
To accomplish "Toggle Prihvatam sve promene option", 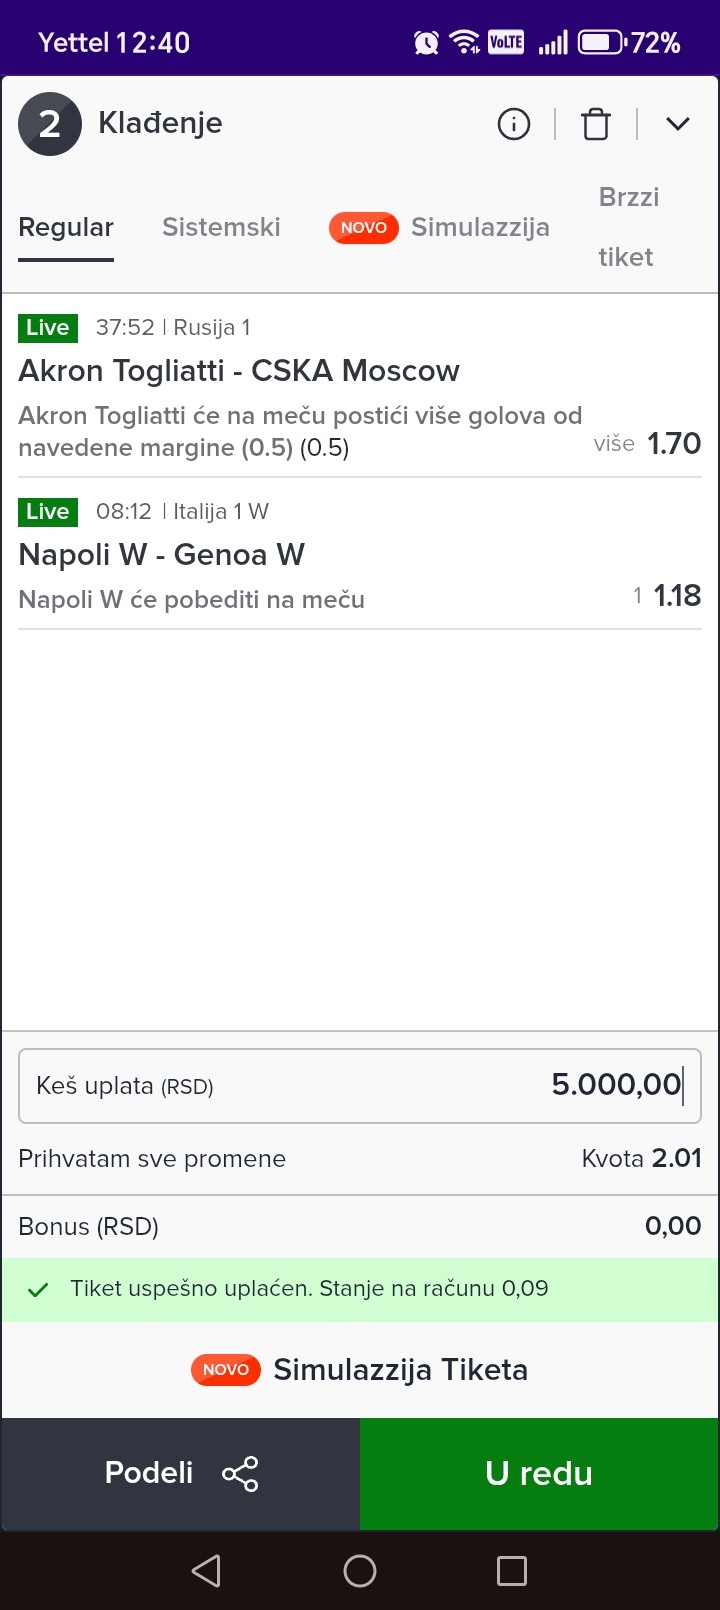I will (152, 1159).
